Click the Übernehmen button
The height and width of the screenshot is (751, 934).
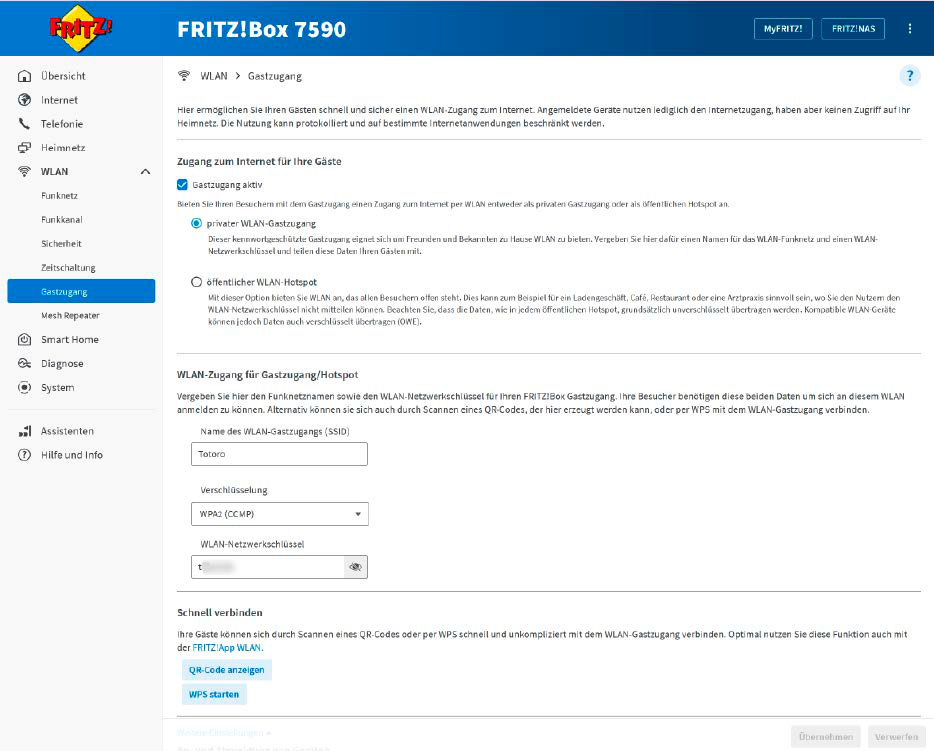click(826, 737)
